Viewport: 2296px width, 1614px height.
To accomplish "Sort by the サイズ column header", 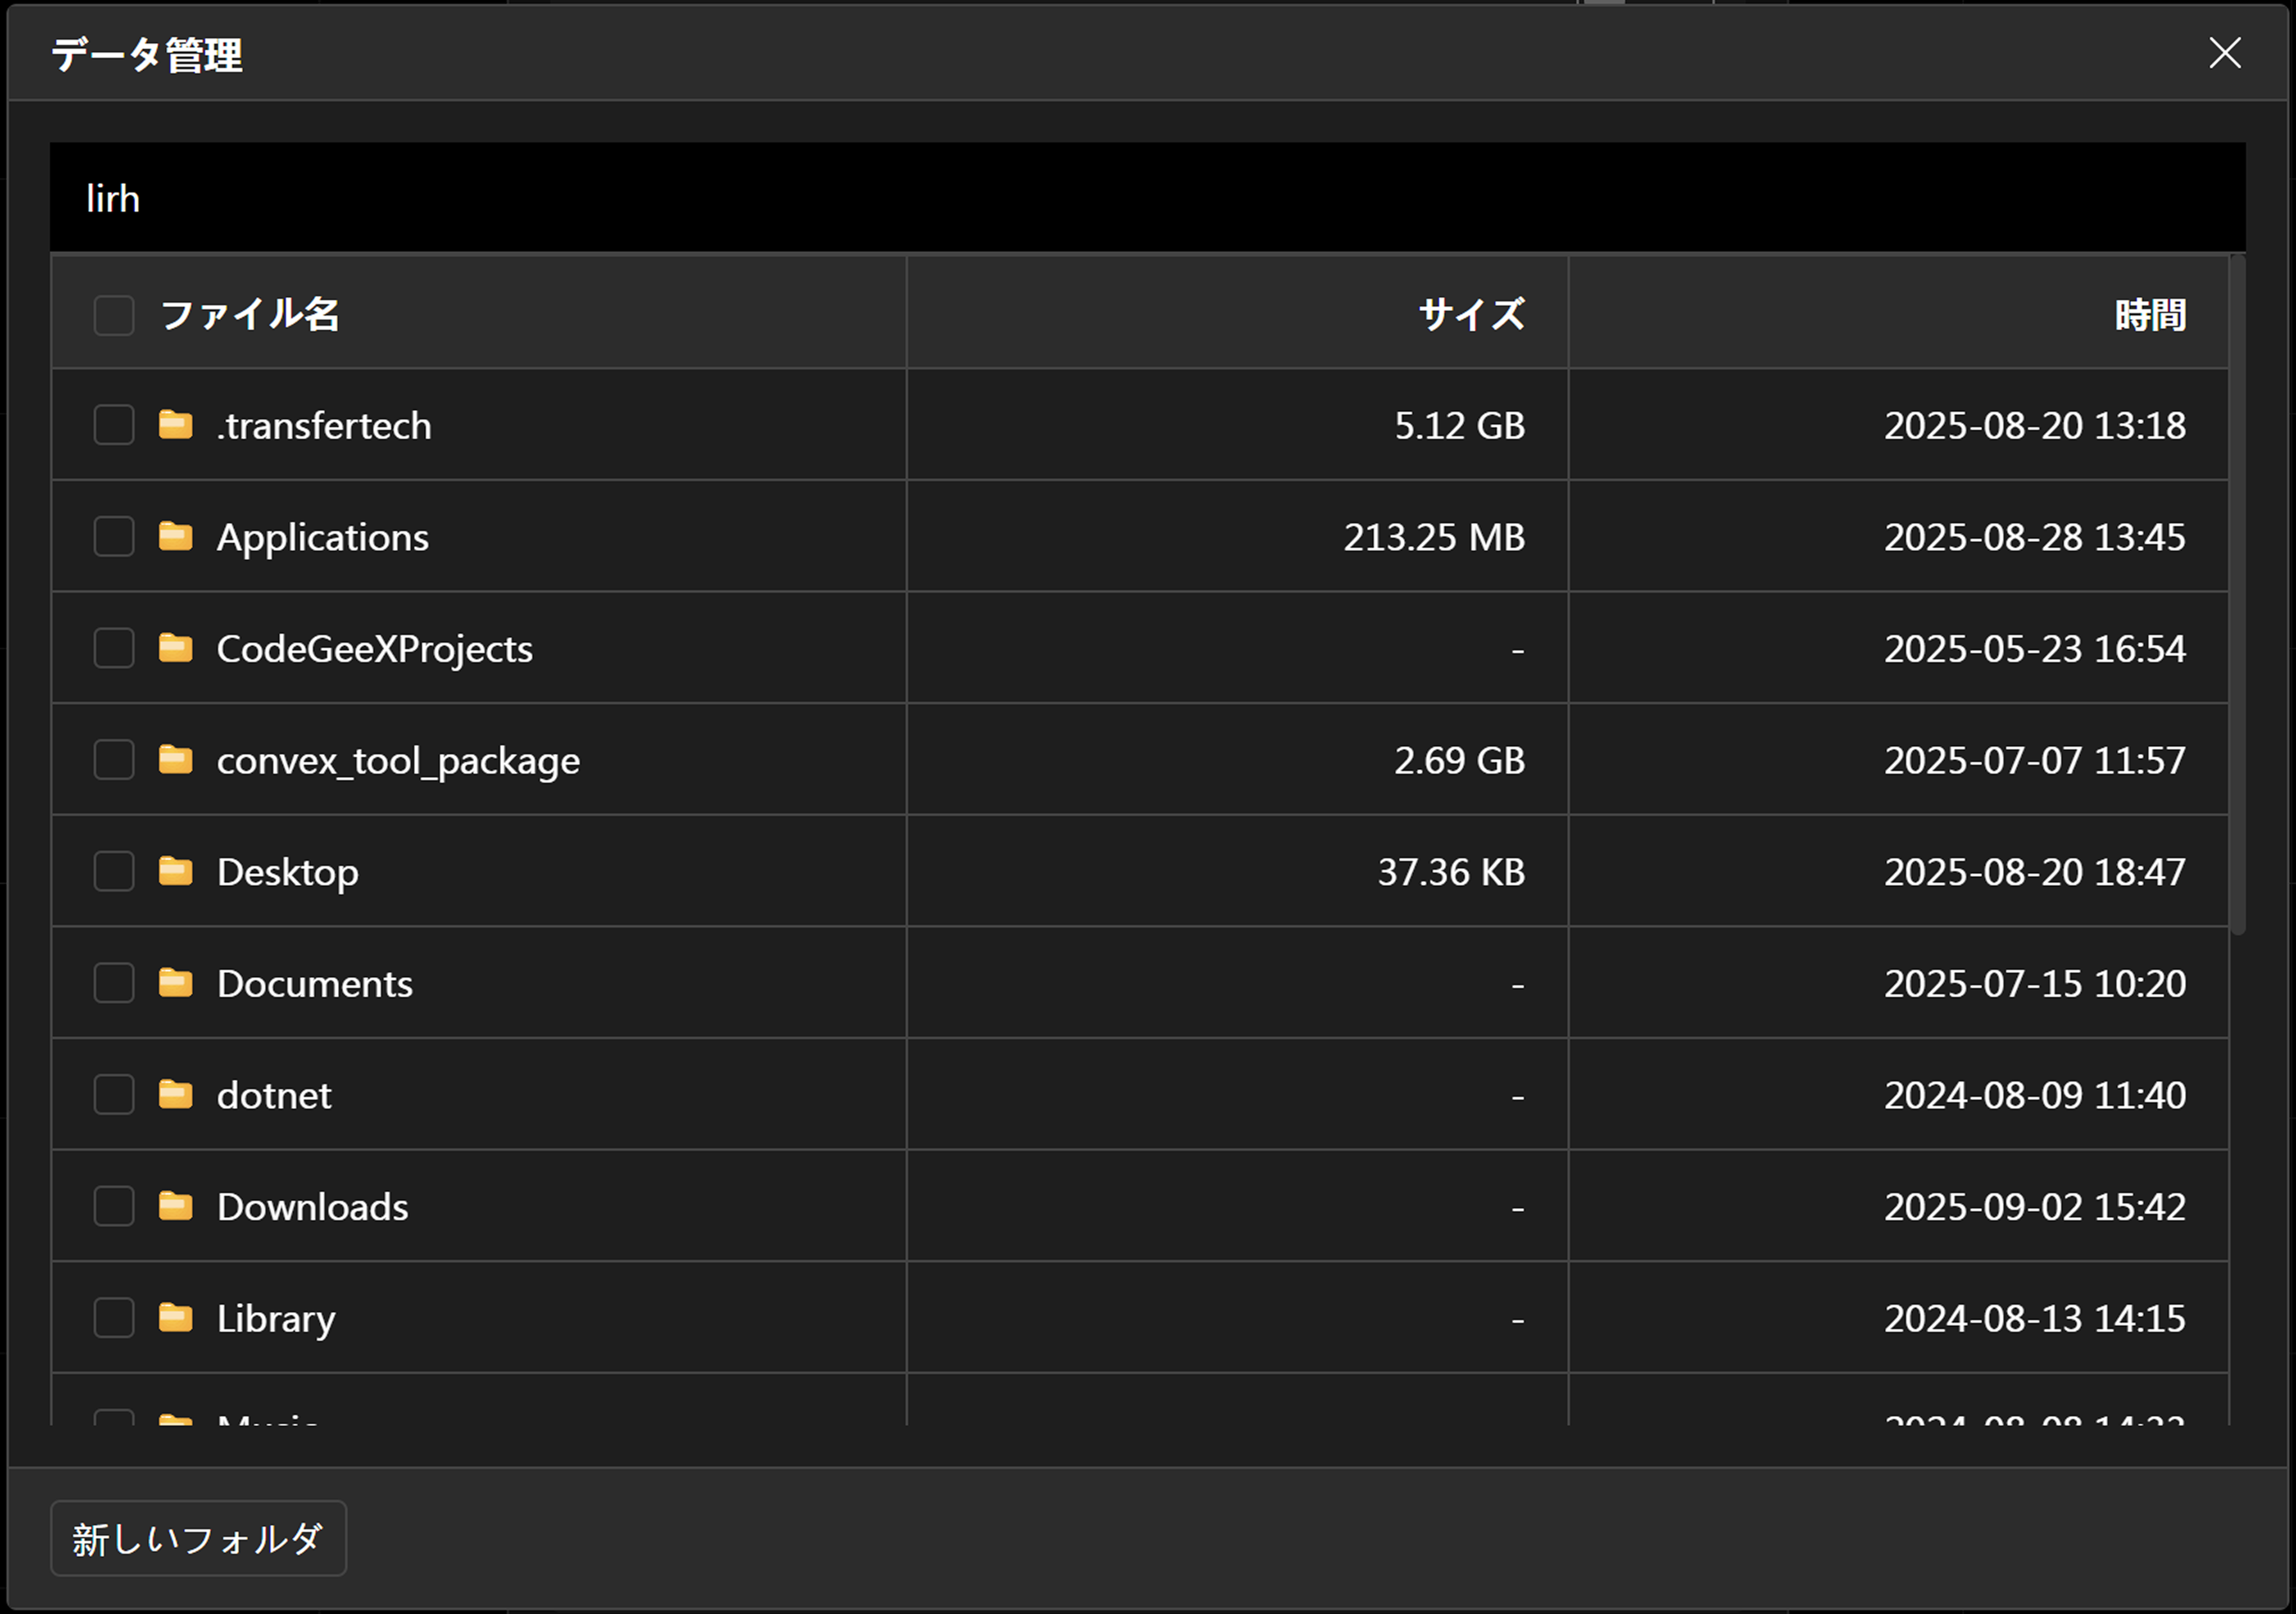I will point(1471,315).
